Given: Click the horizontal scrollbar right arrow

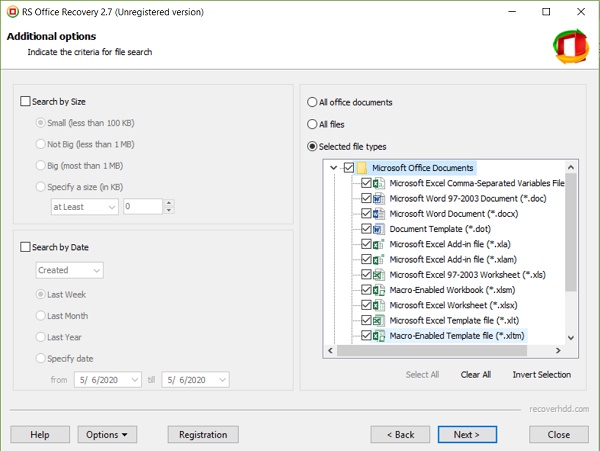Looking at the screenshot, I should tap(558, 350).
